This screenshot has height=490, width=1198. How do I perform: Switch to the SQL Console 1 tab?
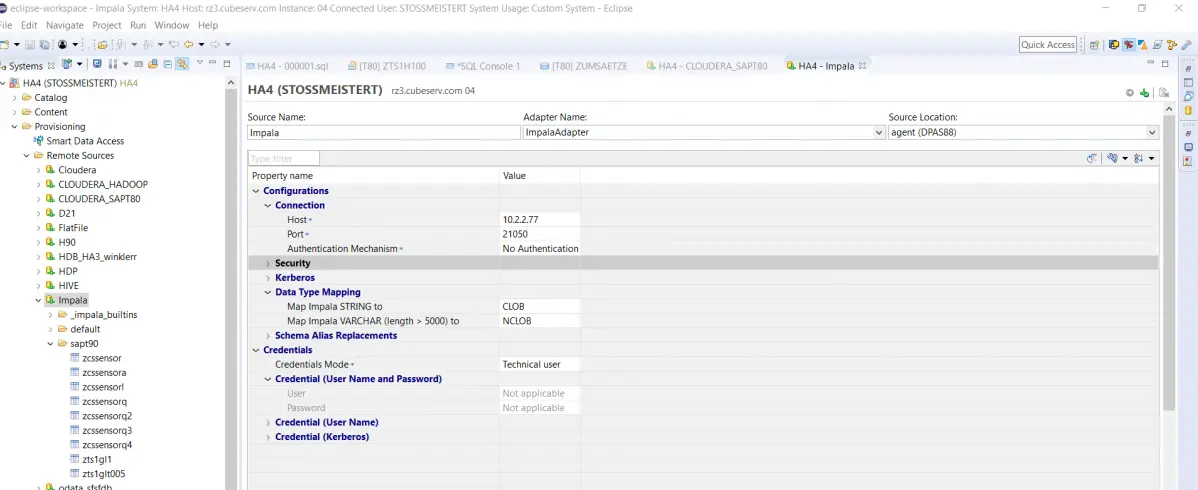(483, 66)
